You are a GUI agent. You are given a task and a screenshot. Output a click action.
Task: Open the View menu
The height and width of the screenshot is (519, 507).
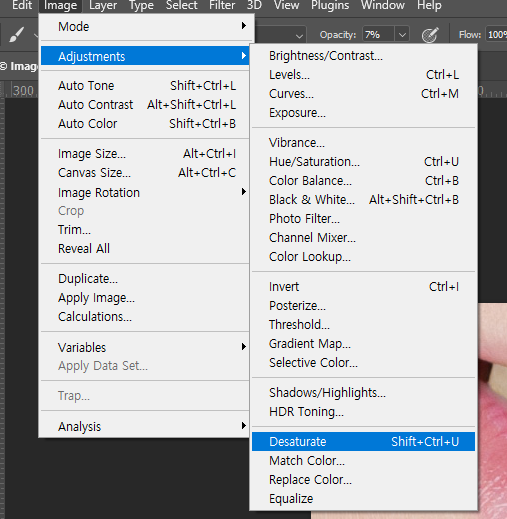click(x=286, y=5)
